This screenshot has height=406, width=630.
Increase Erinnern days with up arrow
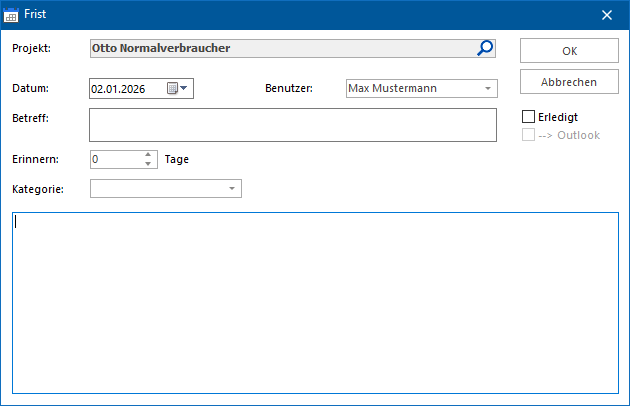[148, 155]
